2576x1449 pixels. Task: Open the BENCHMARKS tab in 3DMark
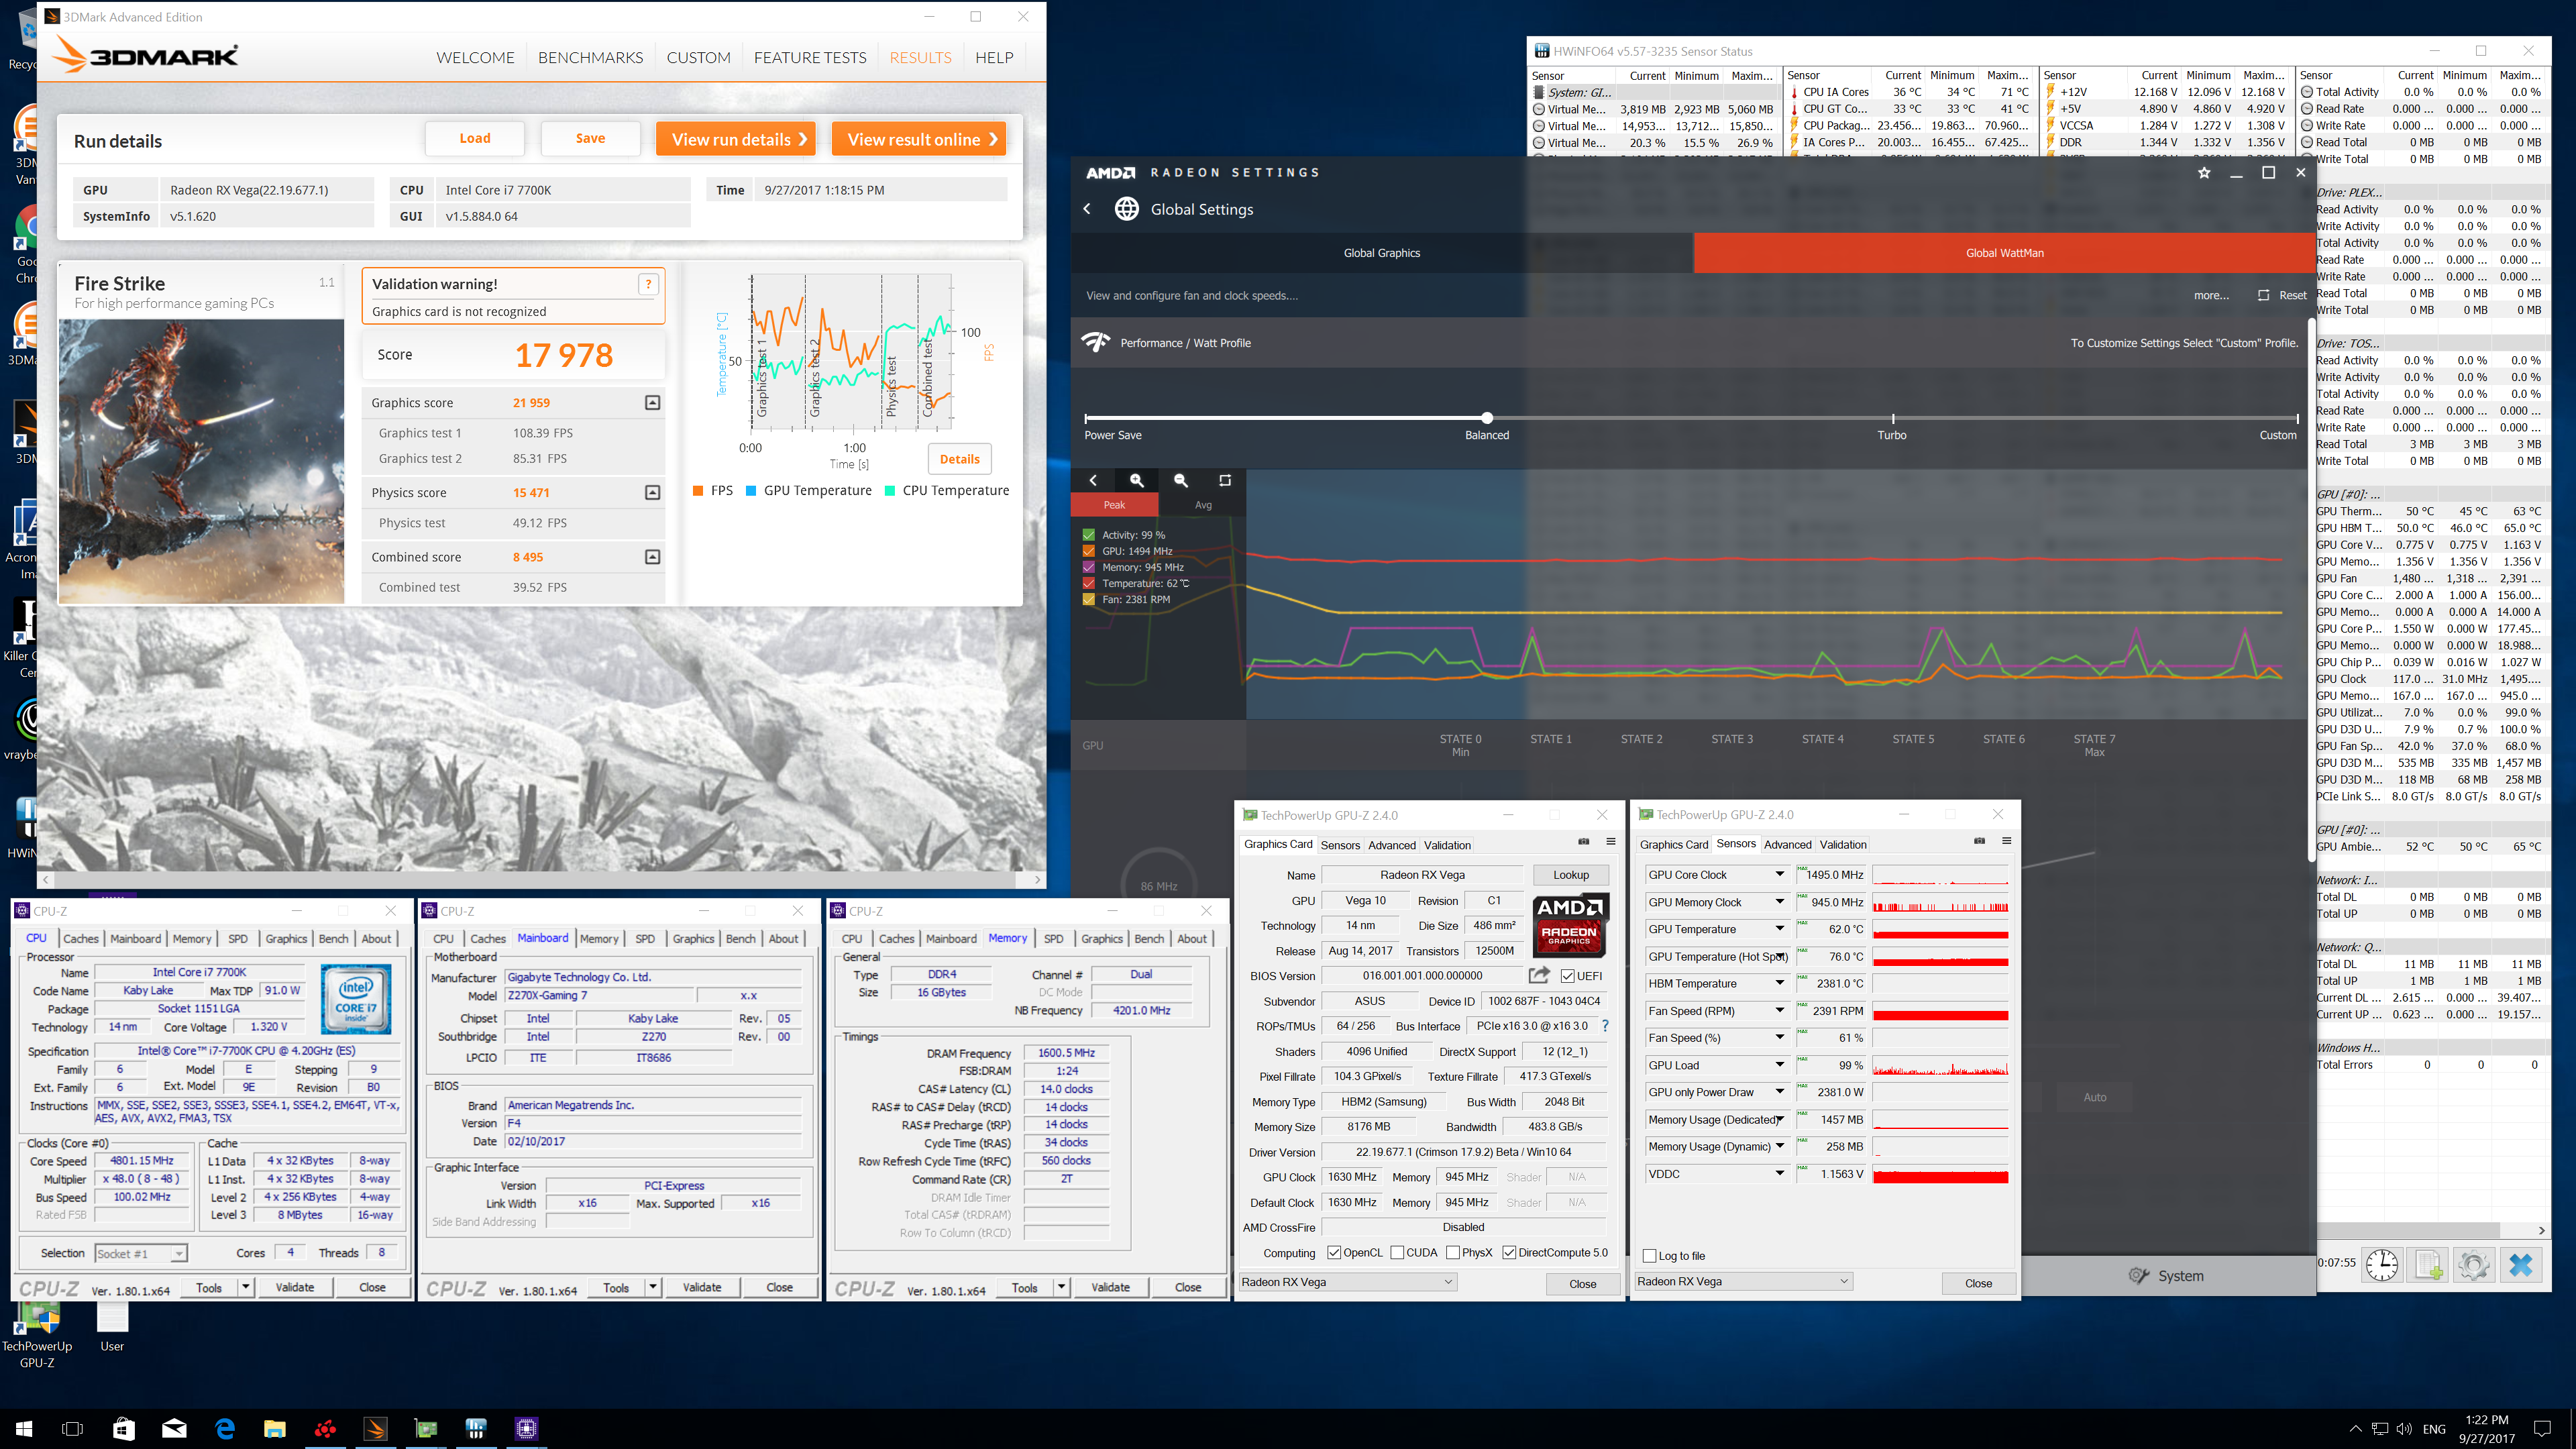pos(590,58)
